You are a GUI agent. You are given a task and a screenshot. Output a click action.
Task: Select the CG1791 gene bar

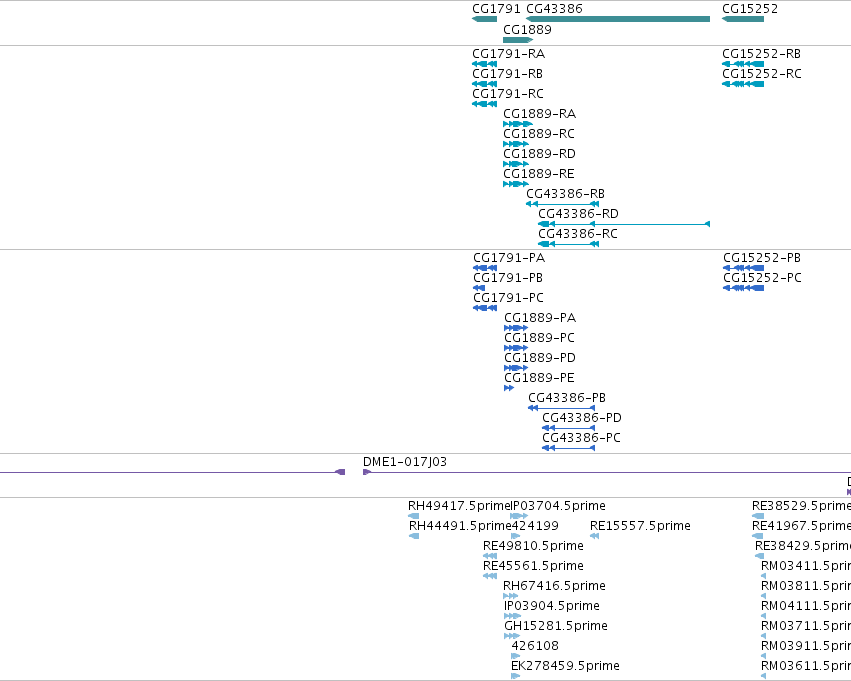click(x=485, y=19)
